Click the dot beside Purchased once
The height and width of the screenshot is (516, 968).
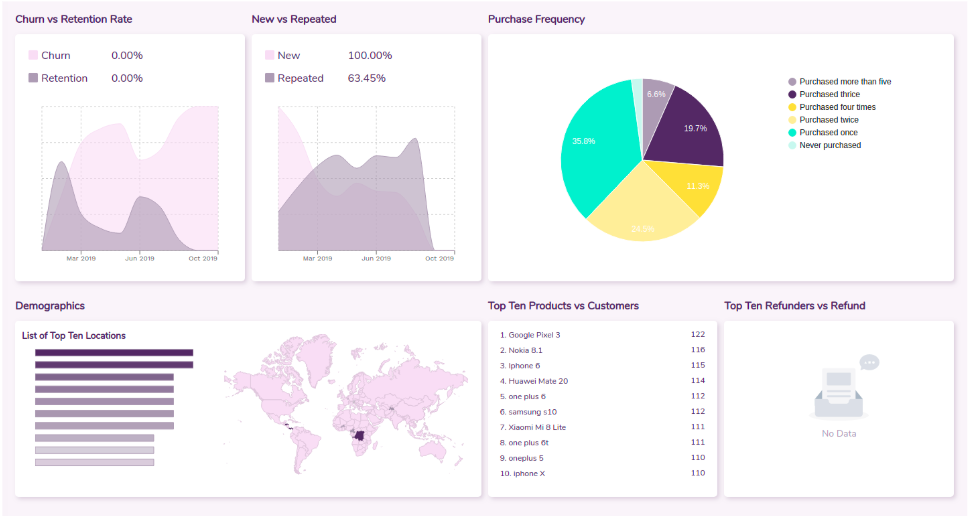(x=793, y=133)
